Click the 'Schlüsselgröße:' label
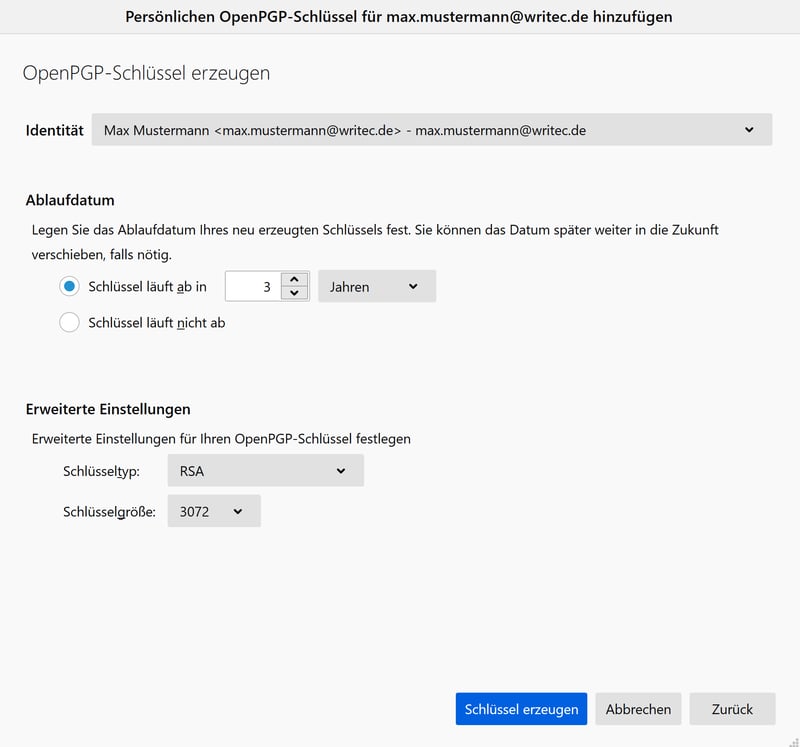800x747 pixels. tap(109, 512)
